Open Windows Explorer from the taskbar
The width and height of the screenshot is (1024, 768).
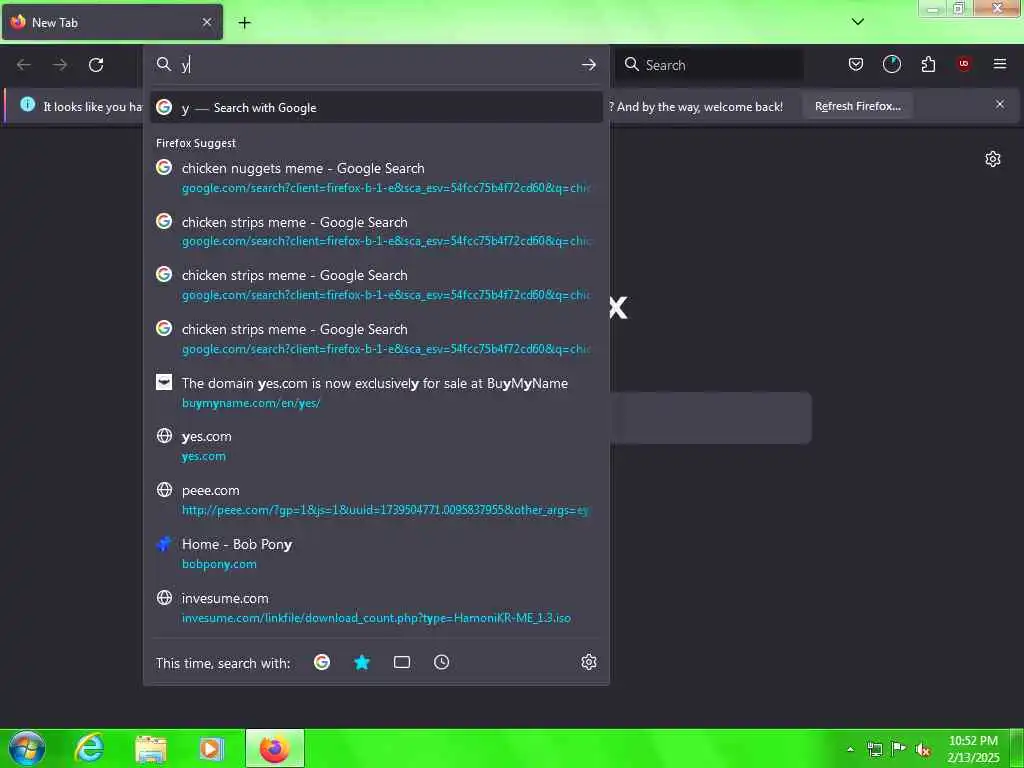(x=151, y=749)
